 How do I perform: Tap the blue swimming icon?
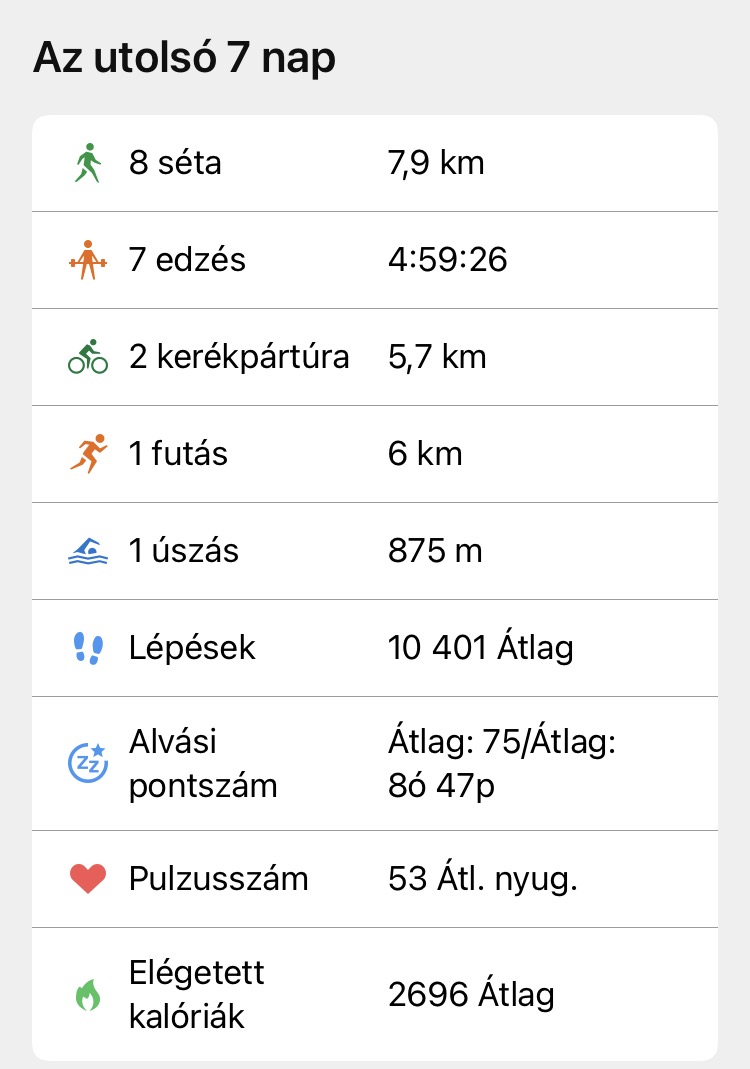(88, 551)
